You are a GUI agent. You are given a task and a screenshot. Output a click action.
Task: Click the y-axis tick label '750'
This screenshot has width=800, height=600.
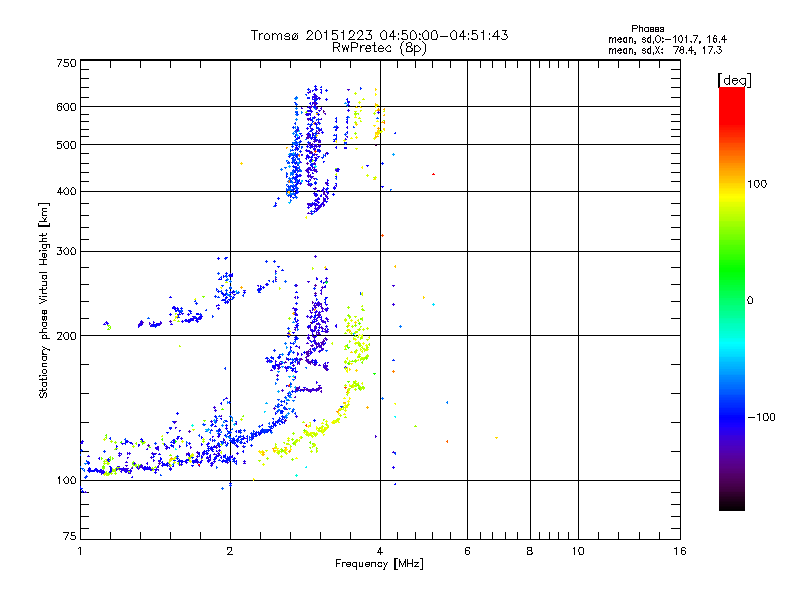[66, 63]
